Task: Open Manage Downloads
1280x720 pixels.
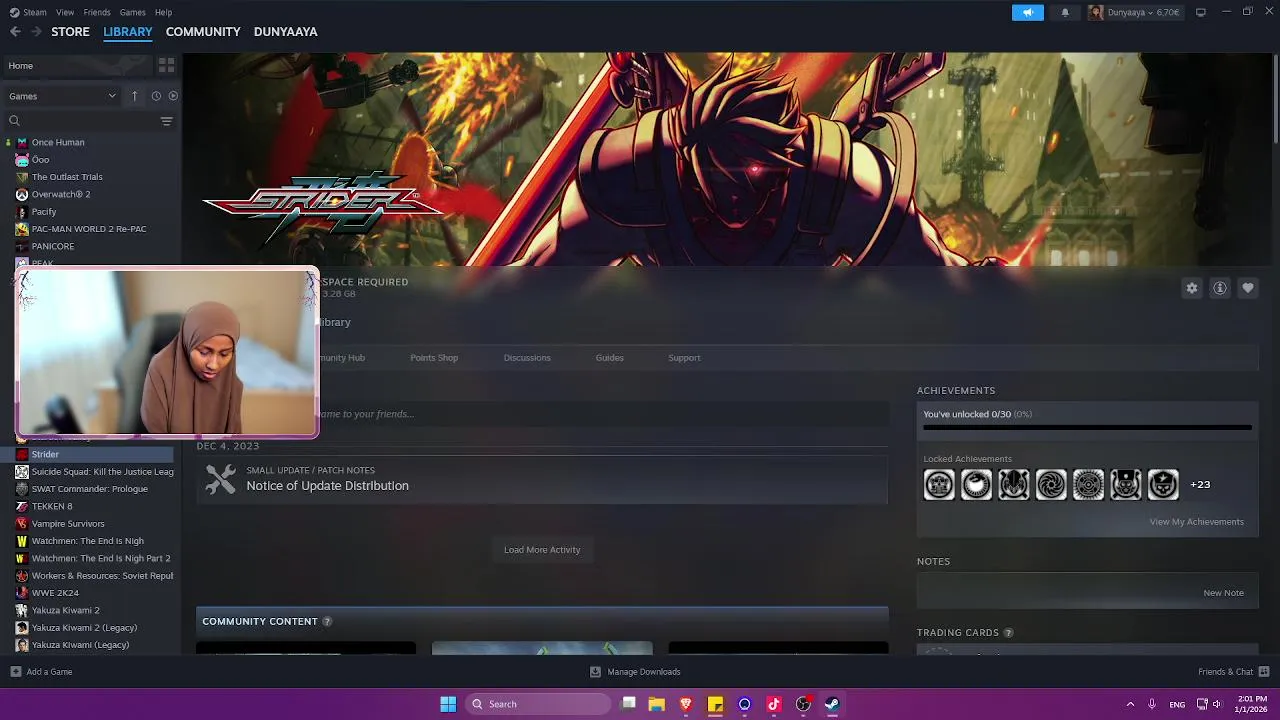Action: [635, 672]
